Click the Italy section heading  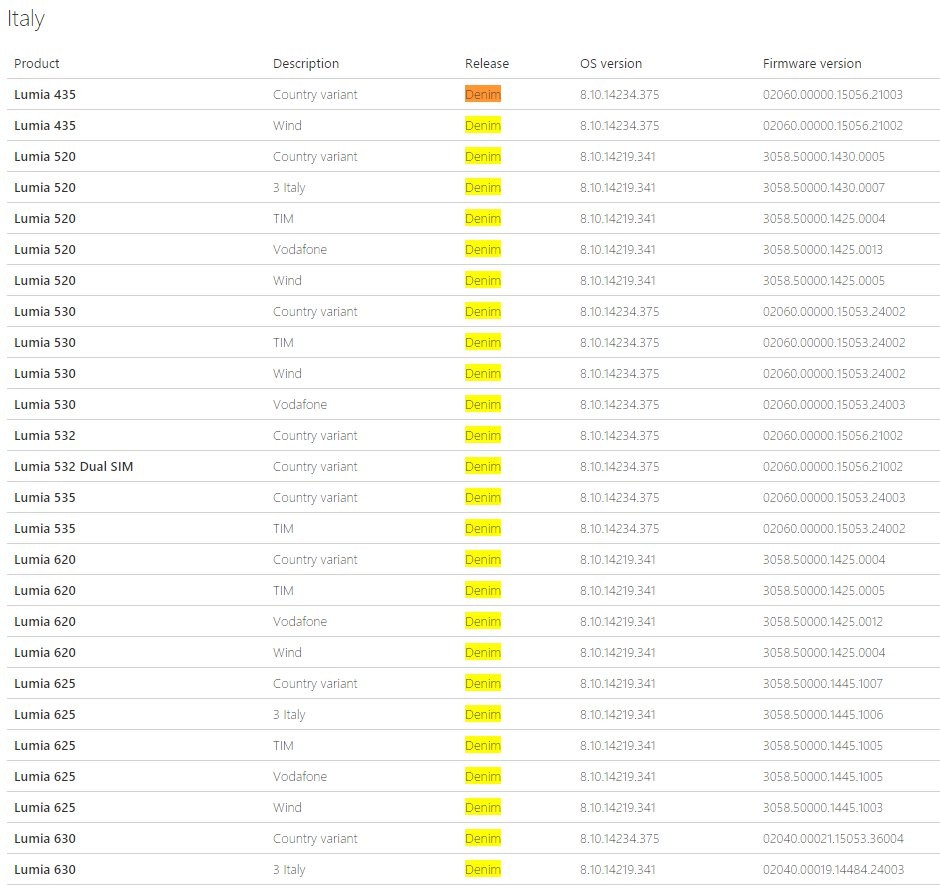[x=26, y=19]
